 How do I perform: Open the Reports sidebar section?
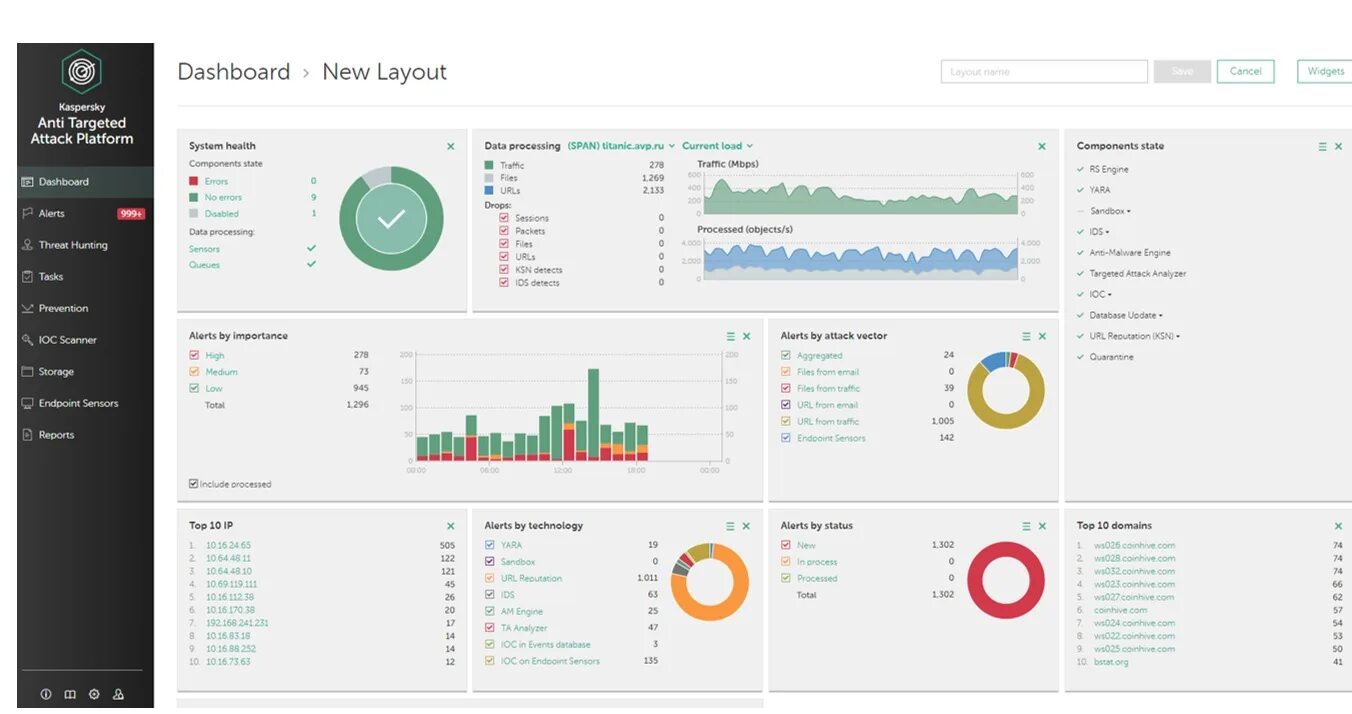[85, 435]
